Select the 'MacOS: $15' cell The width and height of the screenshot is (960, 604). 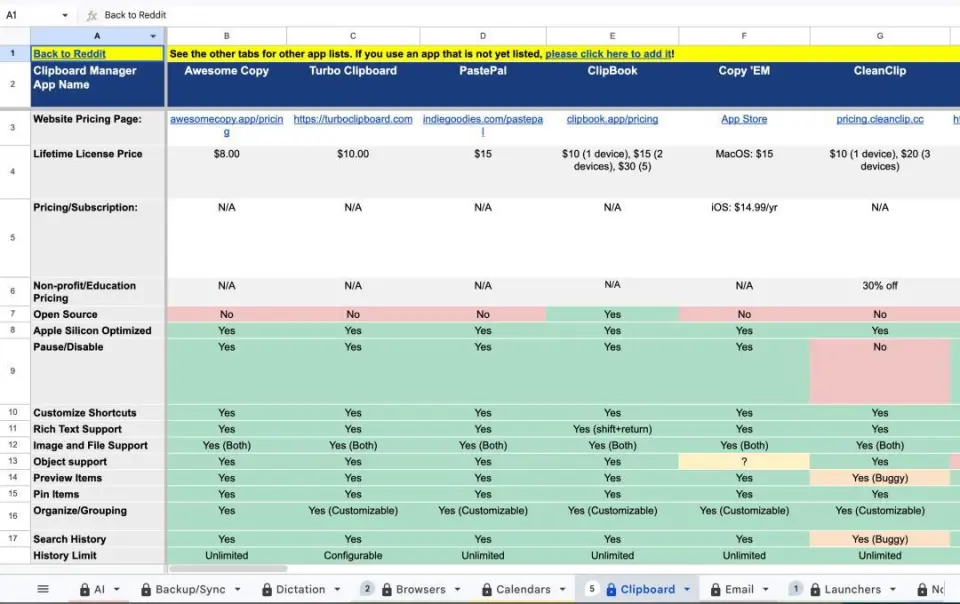pyautogui.click(x=744, y=171)
